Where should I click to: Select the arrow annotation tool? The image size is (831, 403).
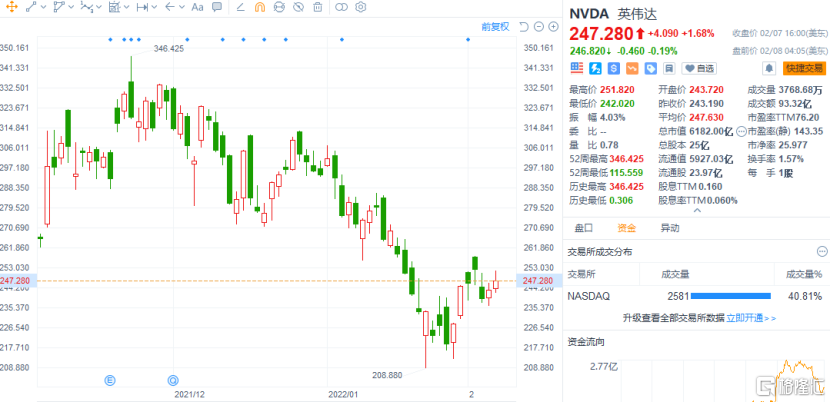(170, 7)
